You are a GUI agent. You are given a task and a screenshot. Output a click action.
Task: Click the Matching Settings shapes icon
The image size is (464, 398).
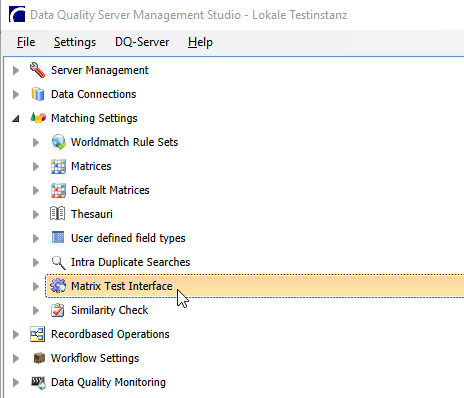38,118
